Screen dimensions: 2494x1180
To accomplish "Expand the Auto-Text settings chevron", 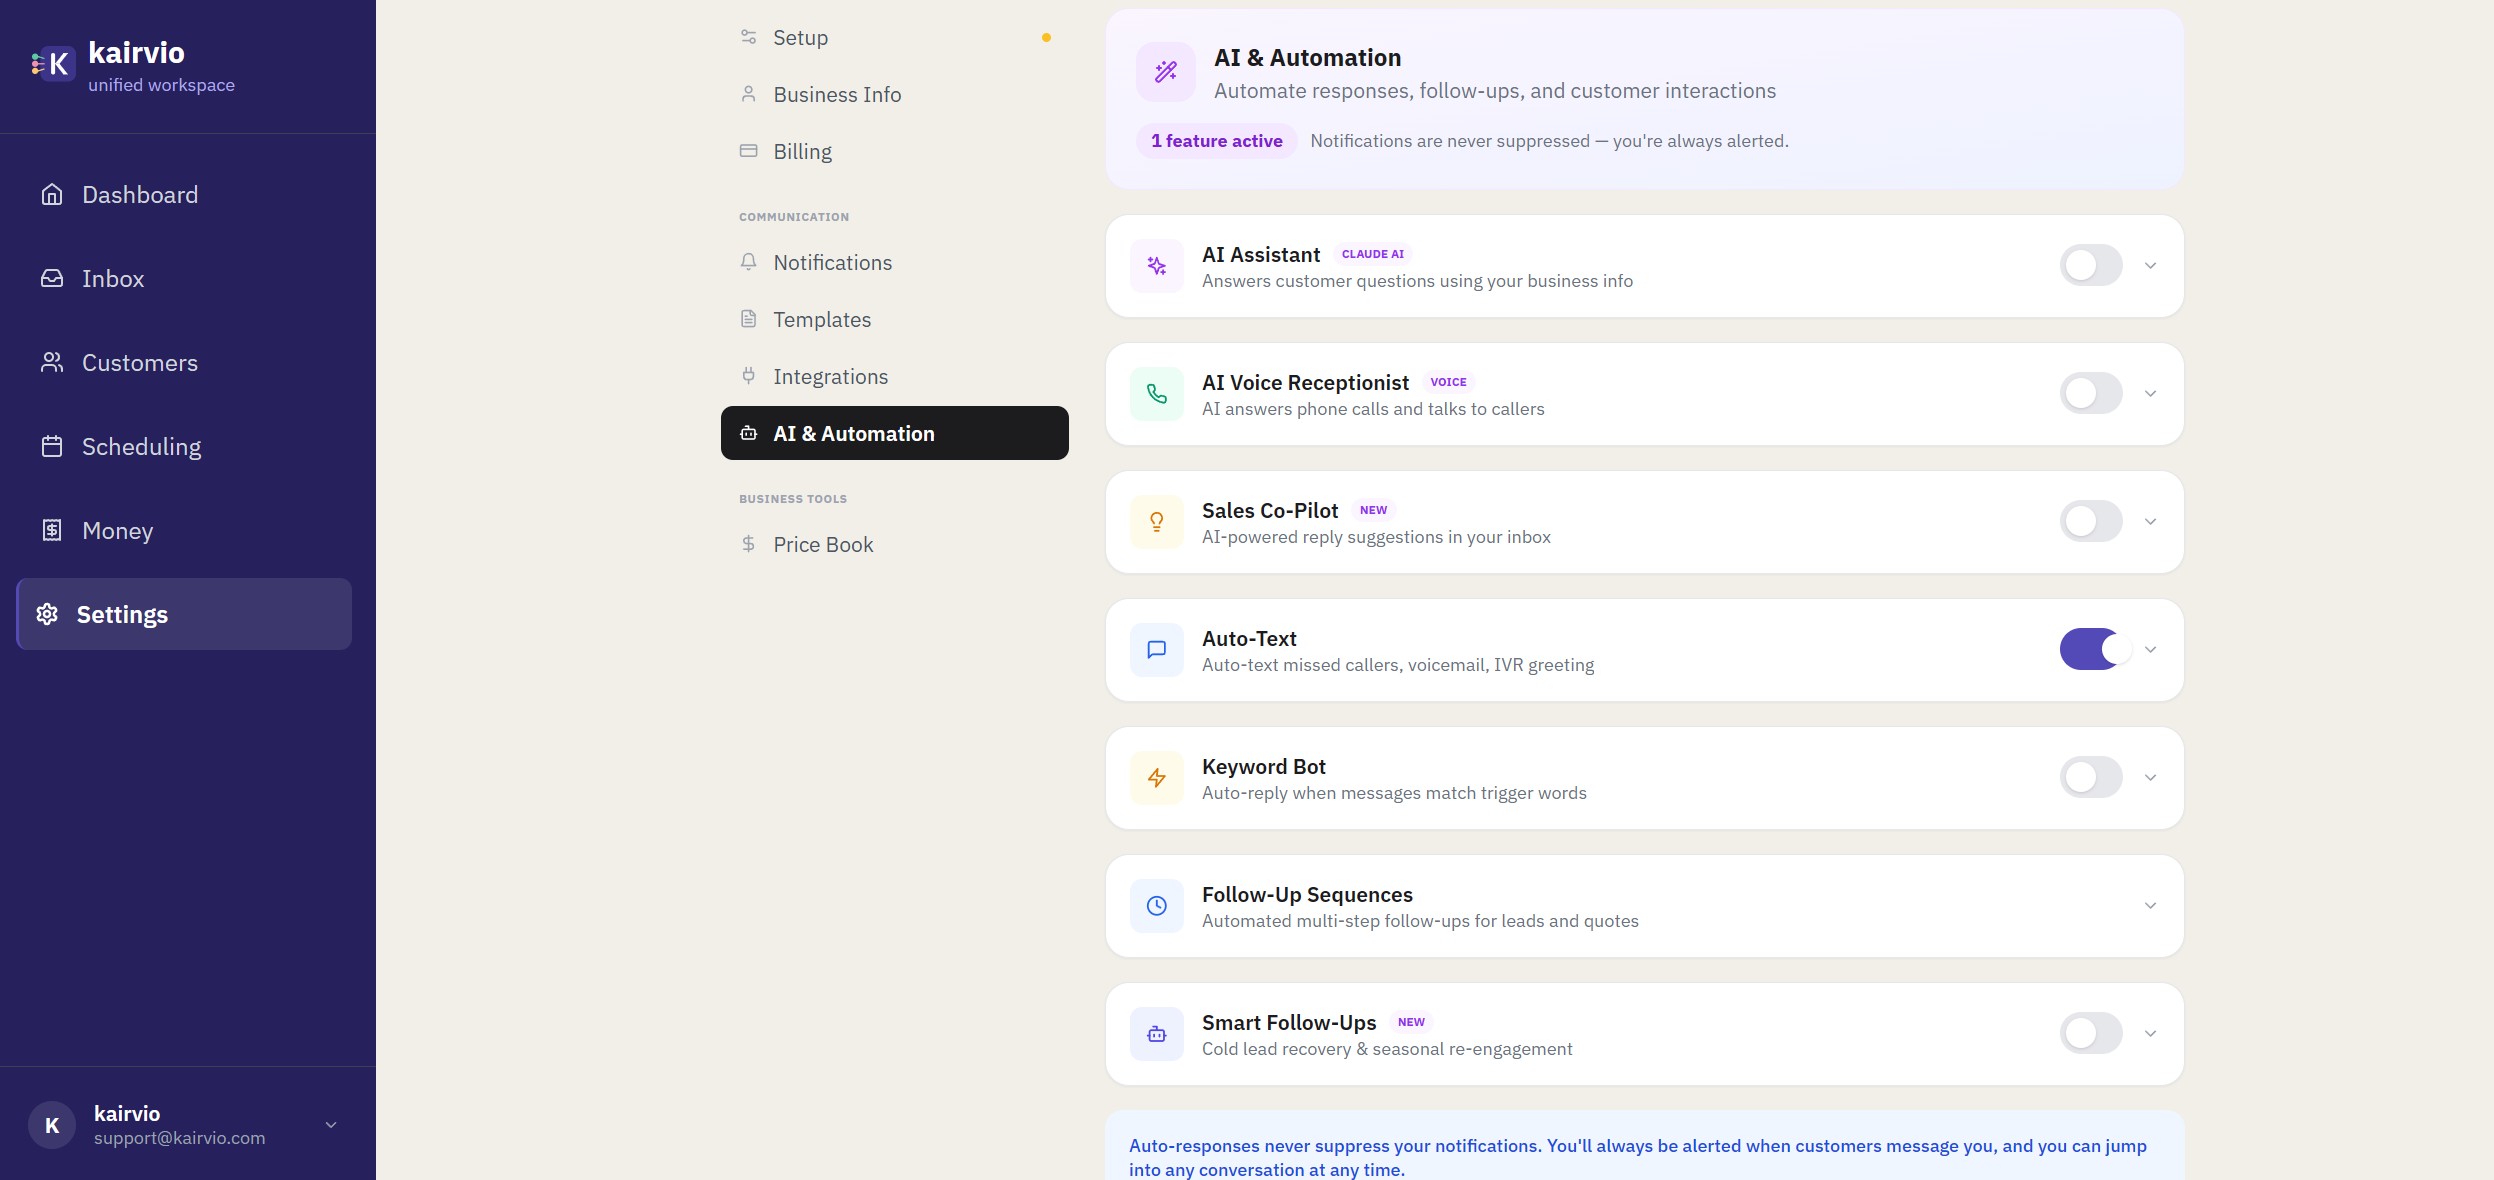I will click(x=2150, y=650).
